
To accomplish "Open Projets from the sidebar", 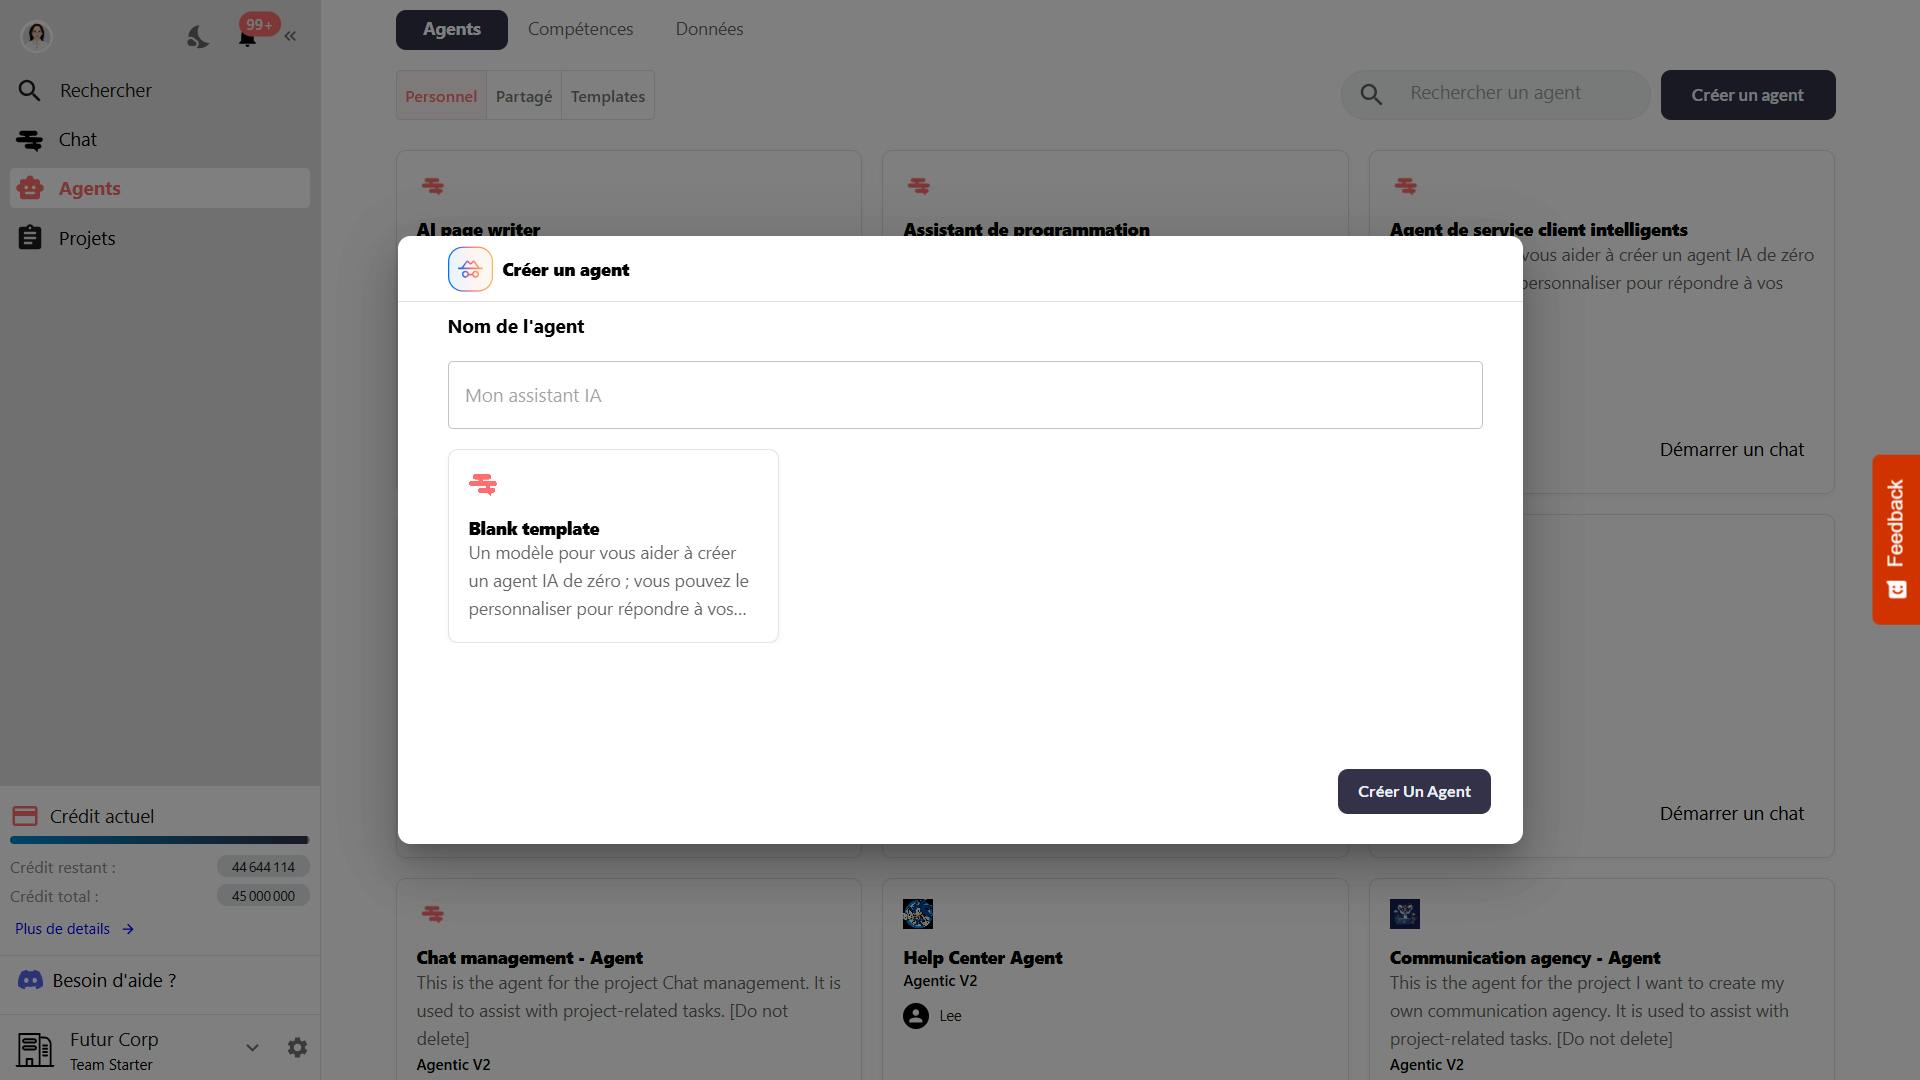I will 86,238.
